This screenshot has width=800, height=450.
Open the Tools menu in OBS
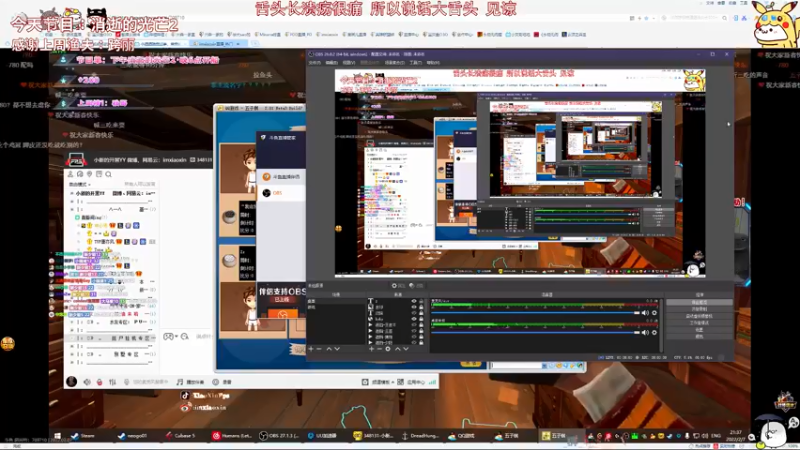pos(416,63)
